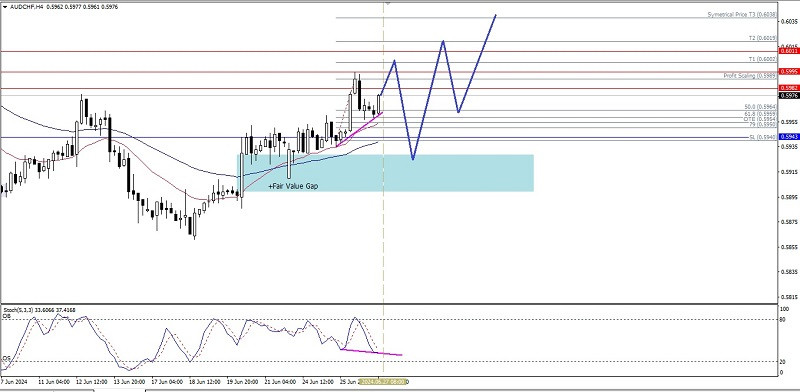Select the AUDCHF,H4 chart title text

(x=27, y=7)
